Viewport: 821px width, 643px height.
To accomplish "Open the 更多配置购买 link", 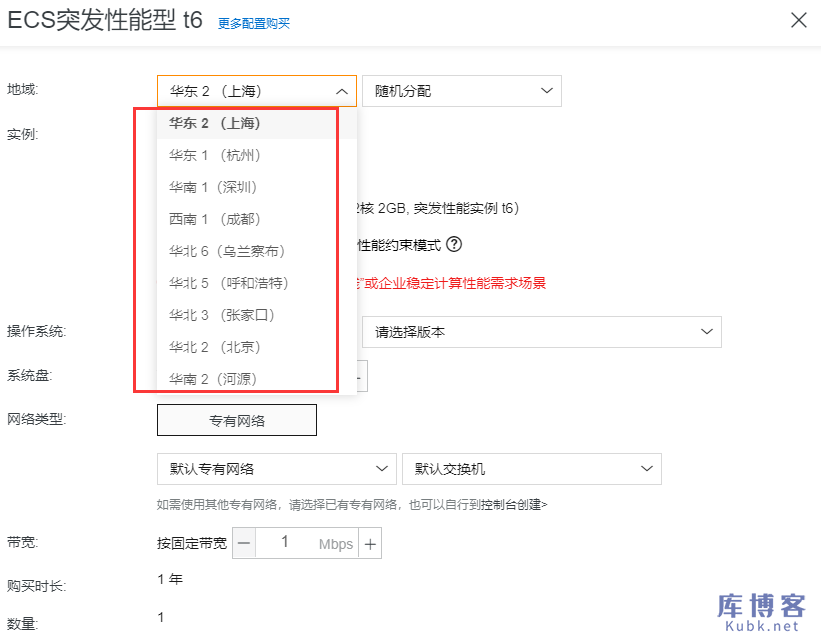I will pyautogui.click(x=254, y=24).
